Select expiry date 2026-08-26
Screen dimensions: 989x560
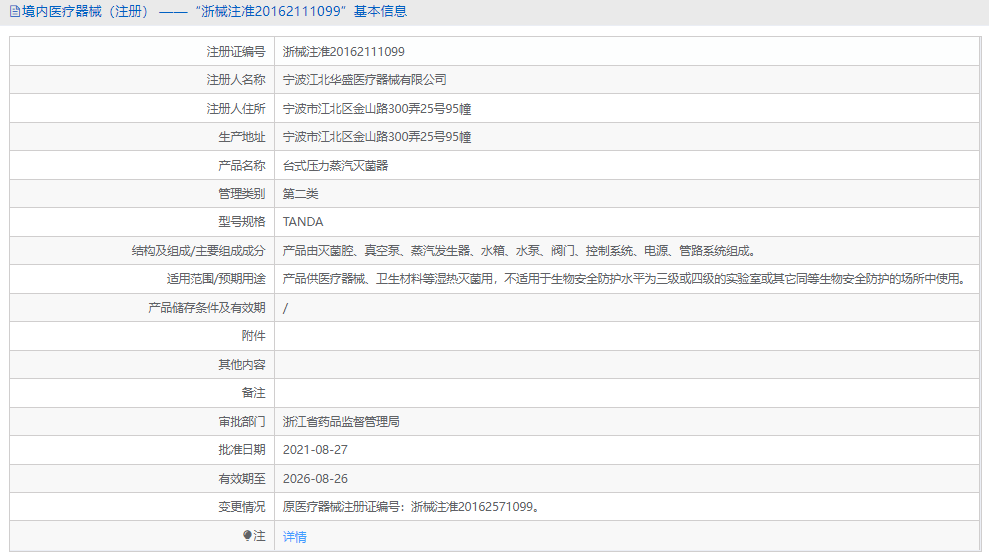pos(315,479)
